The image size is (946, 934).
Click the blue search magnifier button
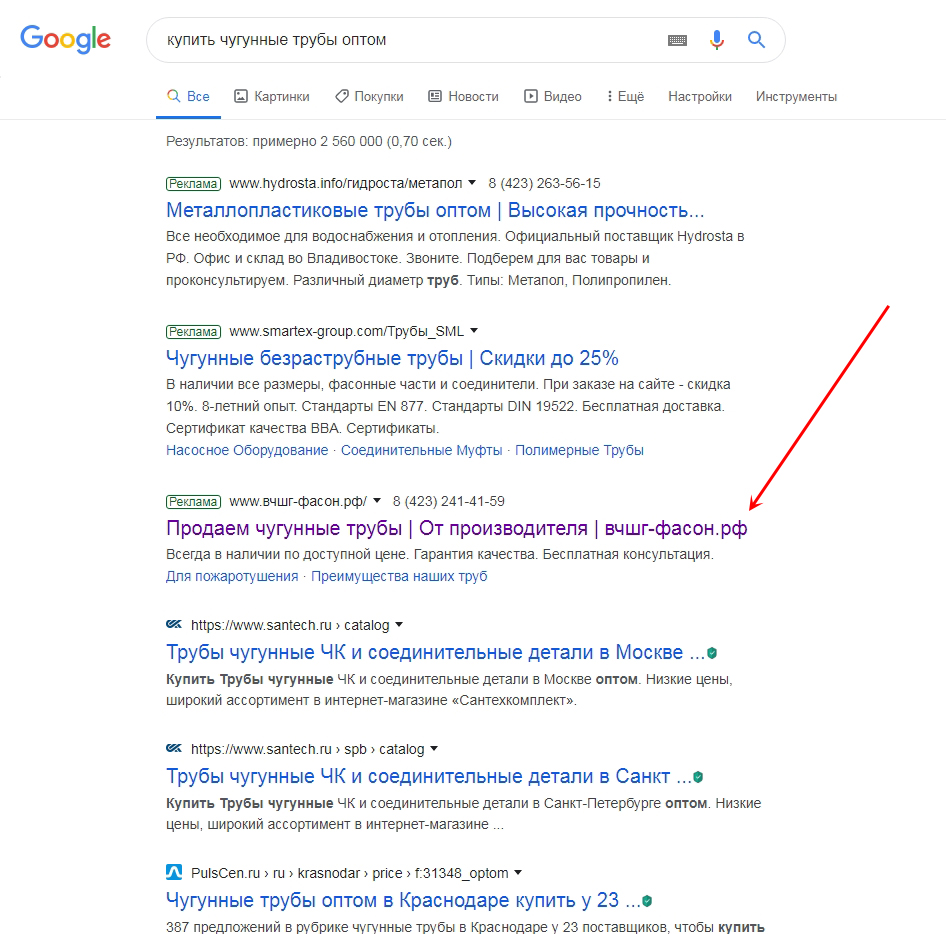click(756, 40)
